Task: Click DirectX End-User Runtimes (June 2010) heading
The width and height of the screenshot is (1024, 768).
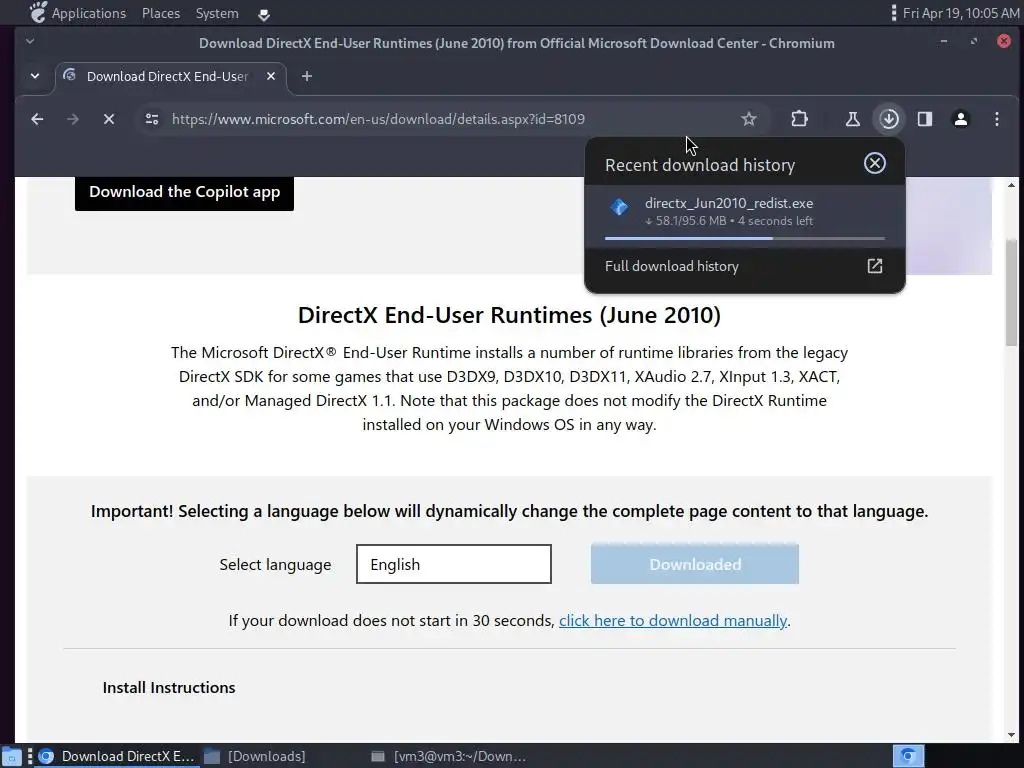Action: click(x=509, y=315)
